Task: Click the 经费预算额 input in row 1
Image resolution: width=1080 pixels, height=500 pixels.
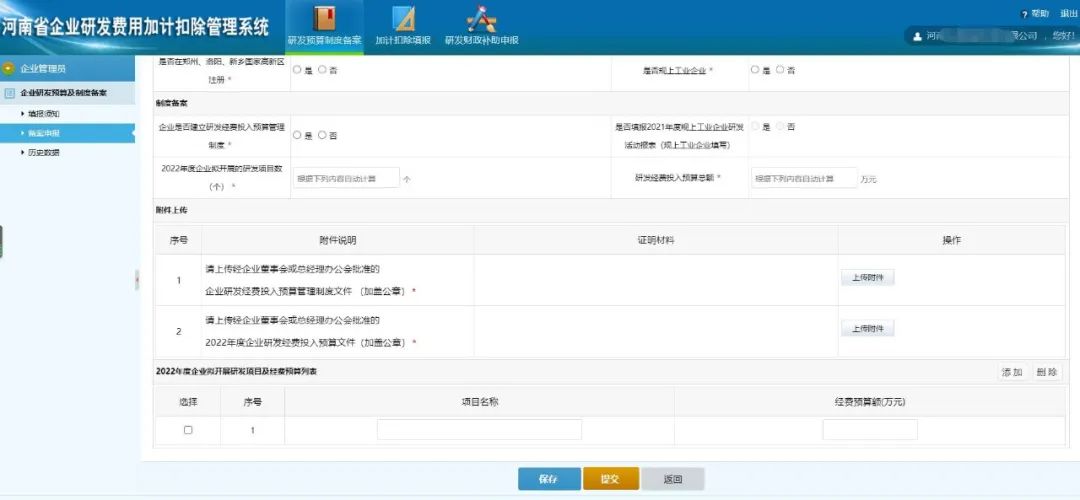Action: click(870, 430)
